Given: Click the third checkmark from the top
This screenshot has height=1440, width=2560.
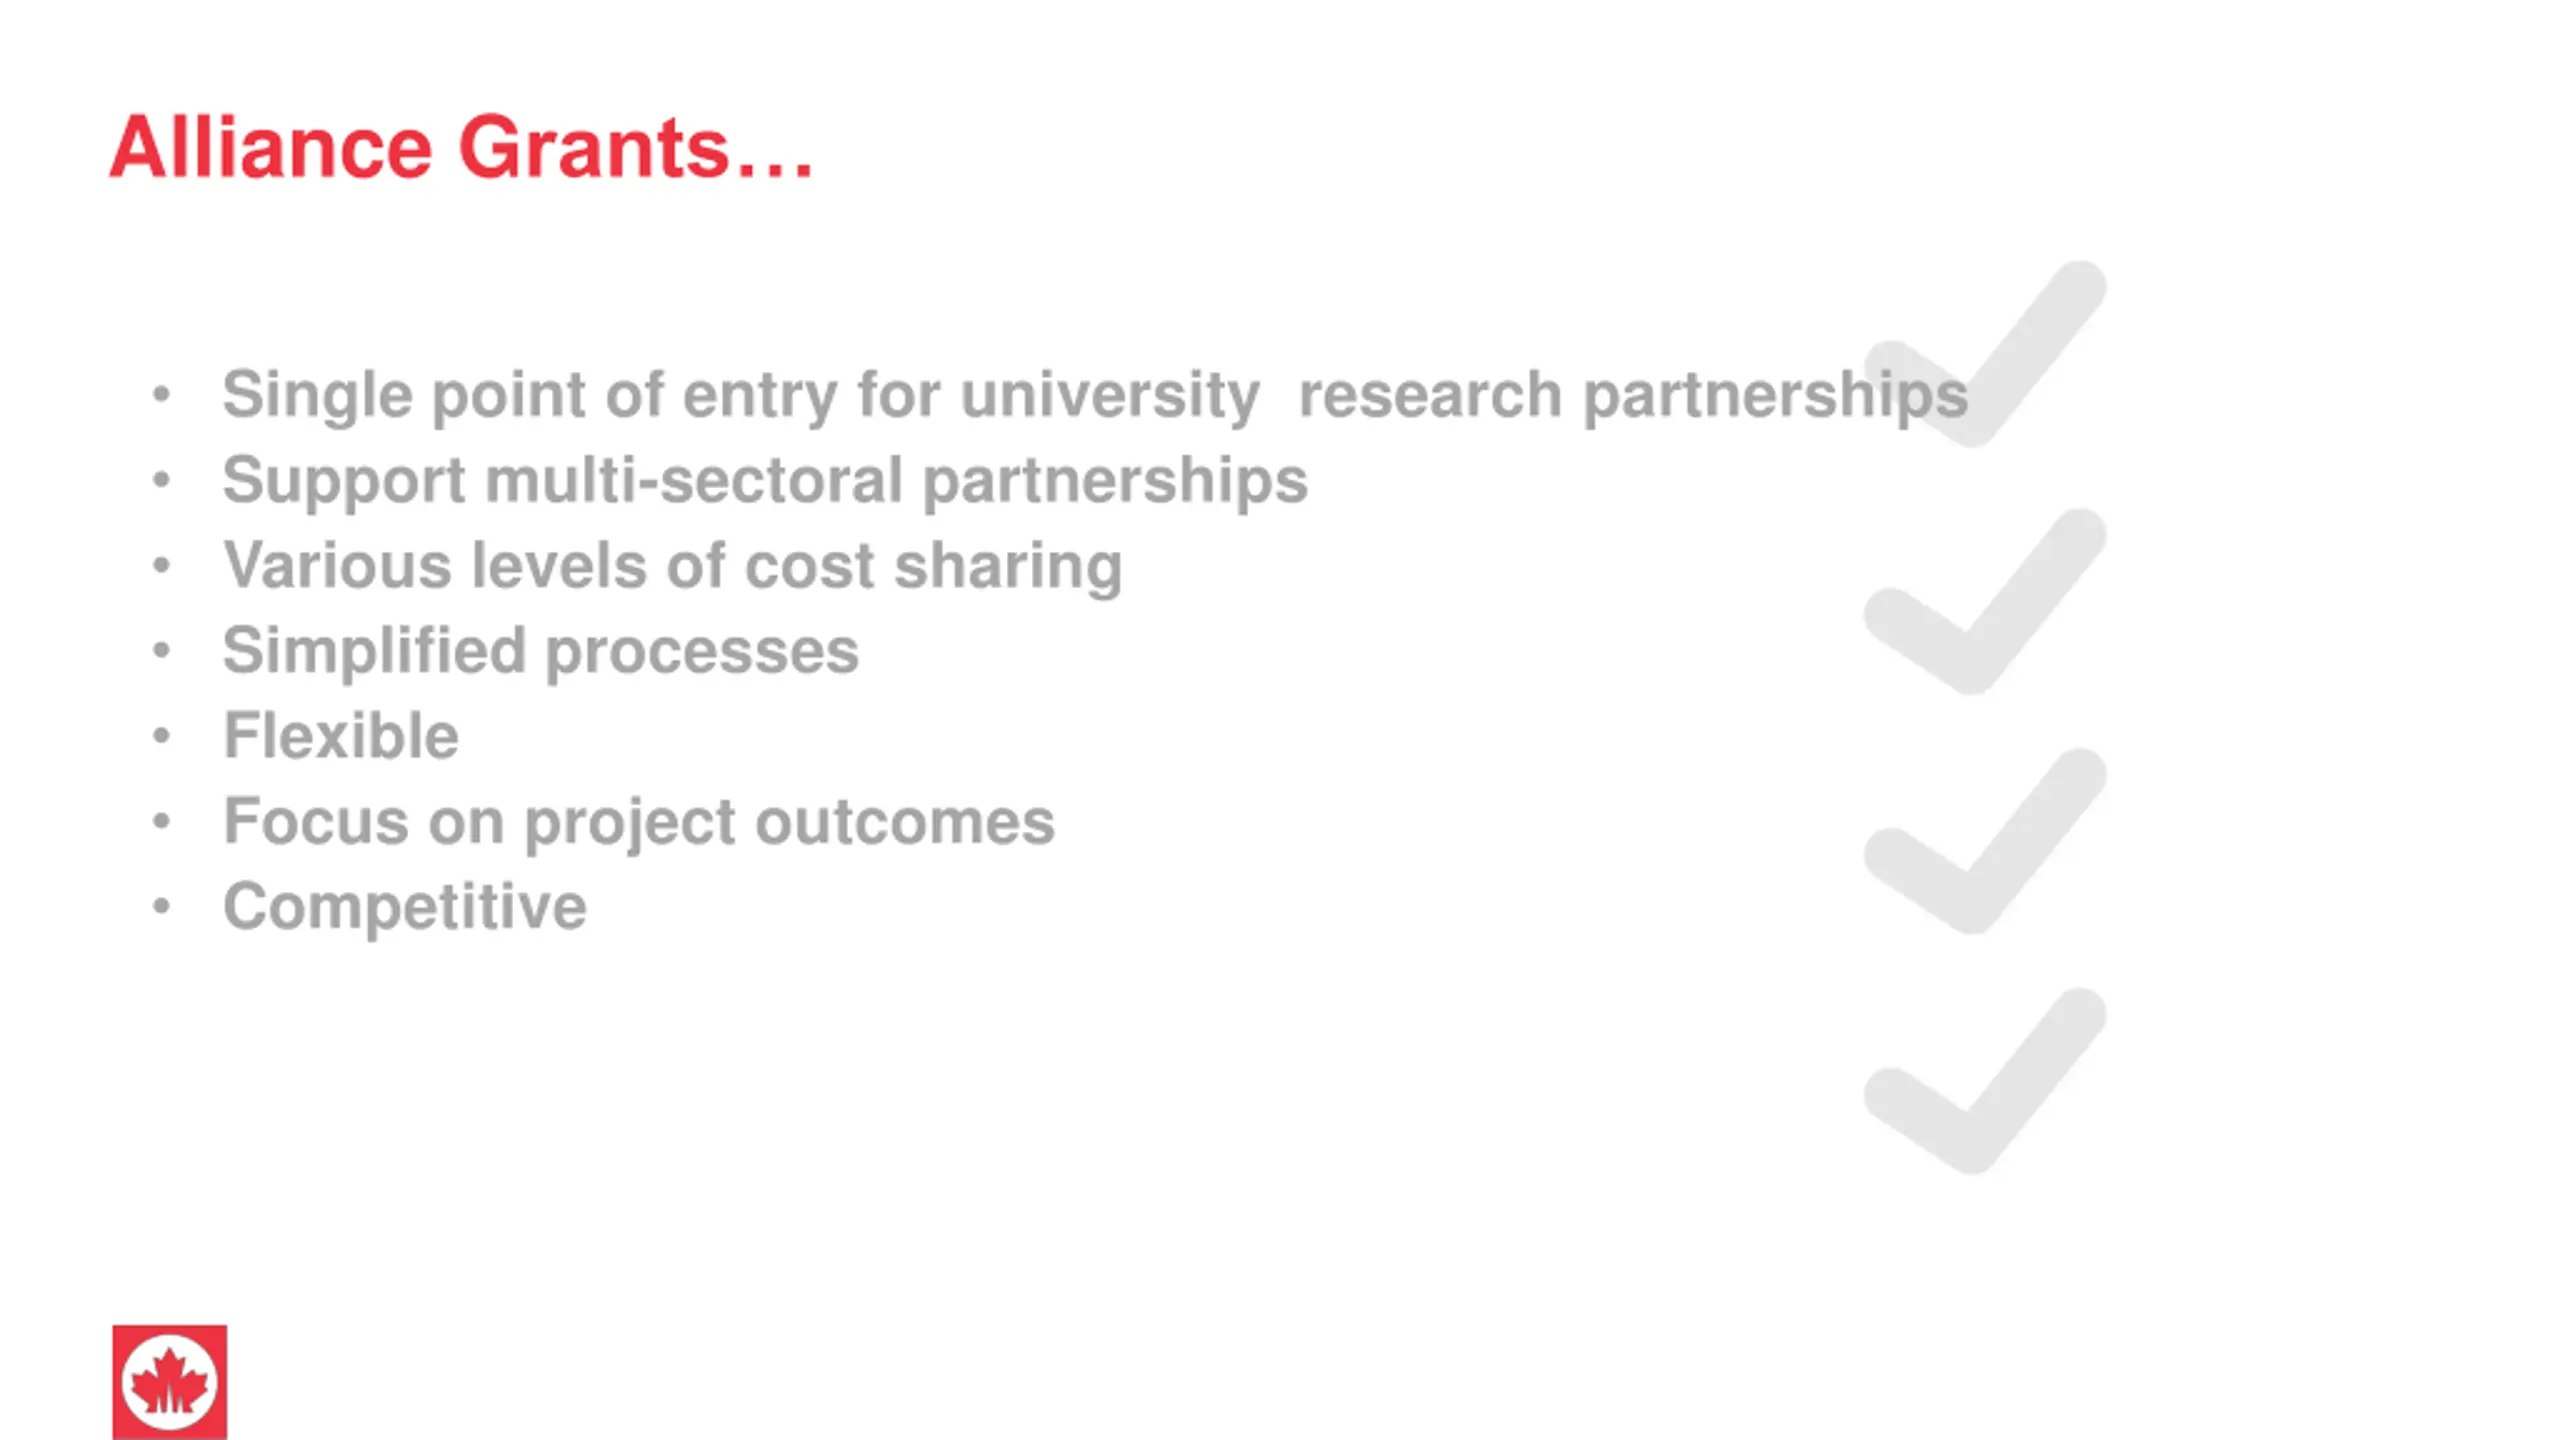Looking at the screenshot, I should (1986, 840).
